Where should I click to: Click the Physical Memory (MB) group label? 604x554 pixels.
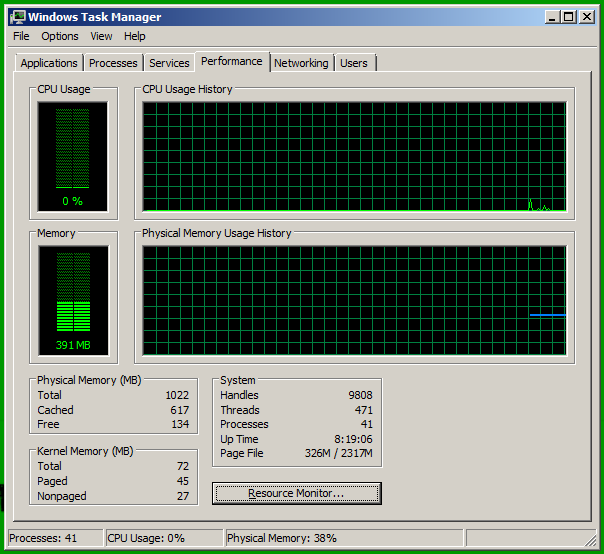[x=89, y=380]
